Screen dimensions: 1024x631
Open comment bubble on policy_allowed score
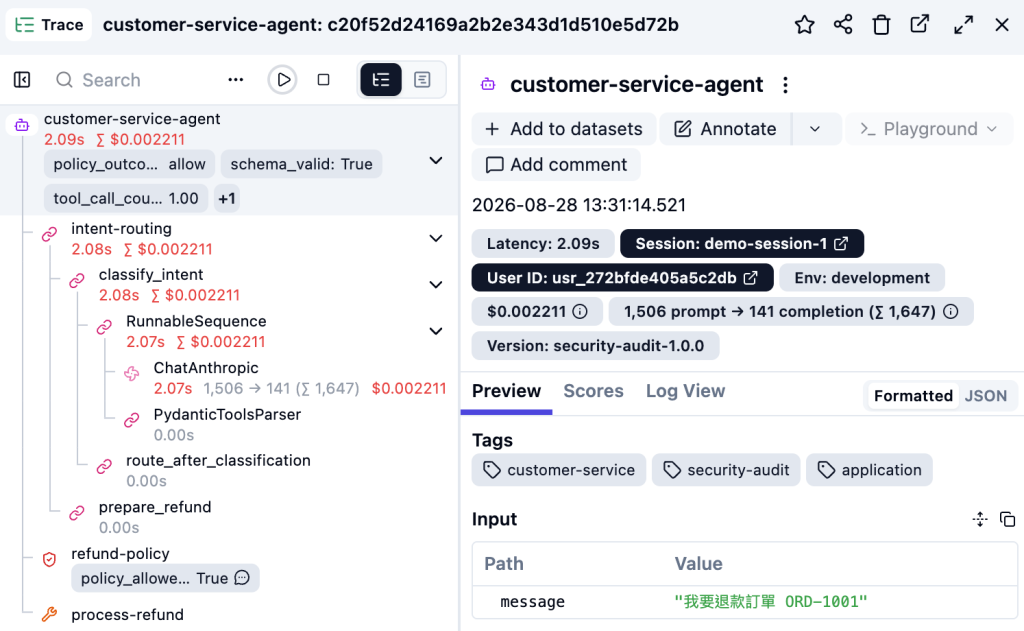242,578
